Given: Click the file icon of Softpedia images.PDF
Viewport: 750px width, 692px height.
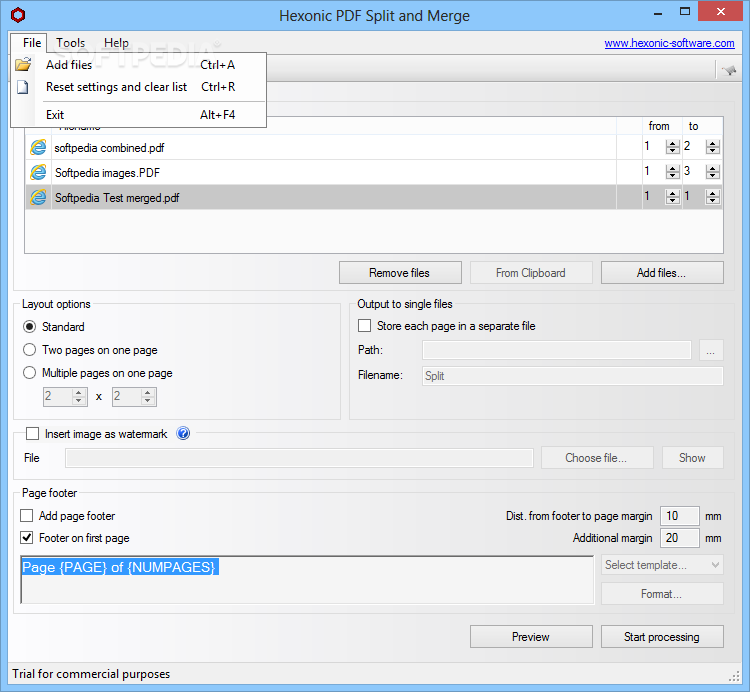Looking at the screenshot, I should point(38,172).
